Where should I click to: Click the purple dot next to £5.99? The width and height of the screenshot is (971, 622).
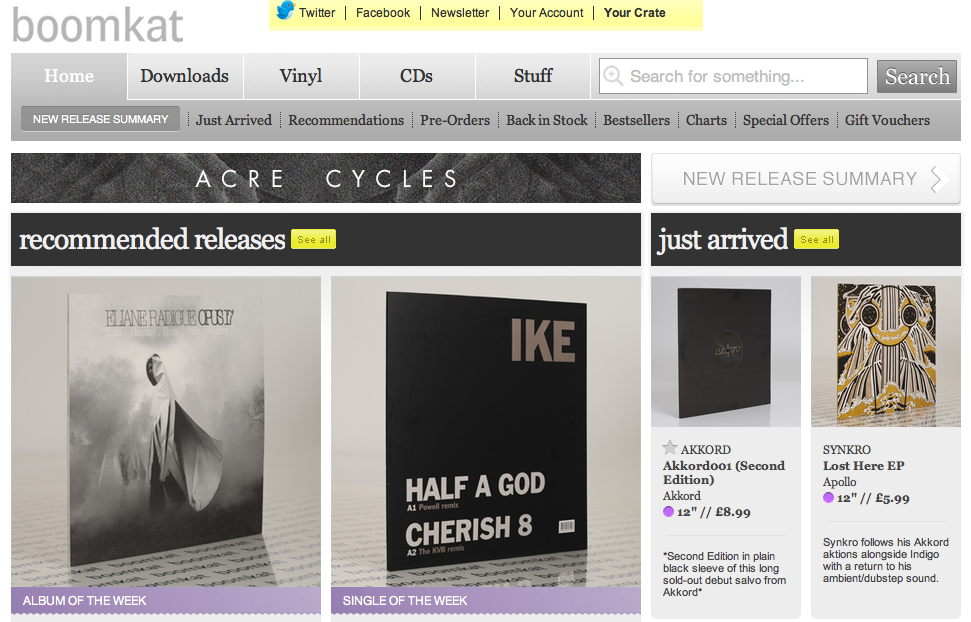click(x=828, y=497)
